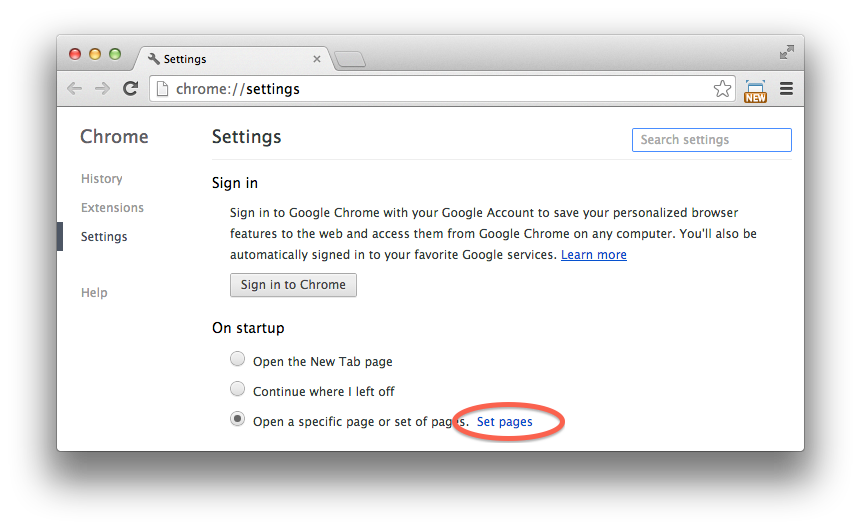Click the NEW extension icon in toolbar
The image size is (861, 530).
click(755, 91)
